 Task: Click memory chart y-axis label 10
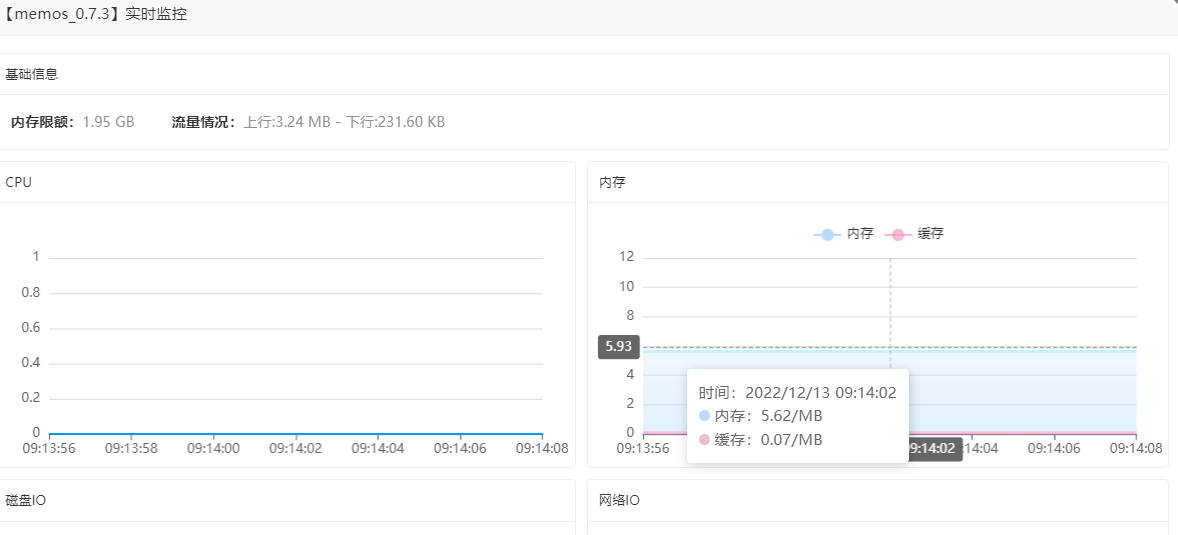[x=627, y=286]
